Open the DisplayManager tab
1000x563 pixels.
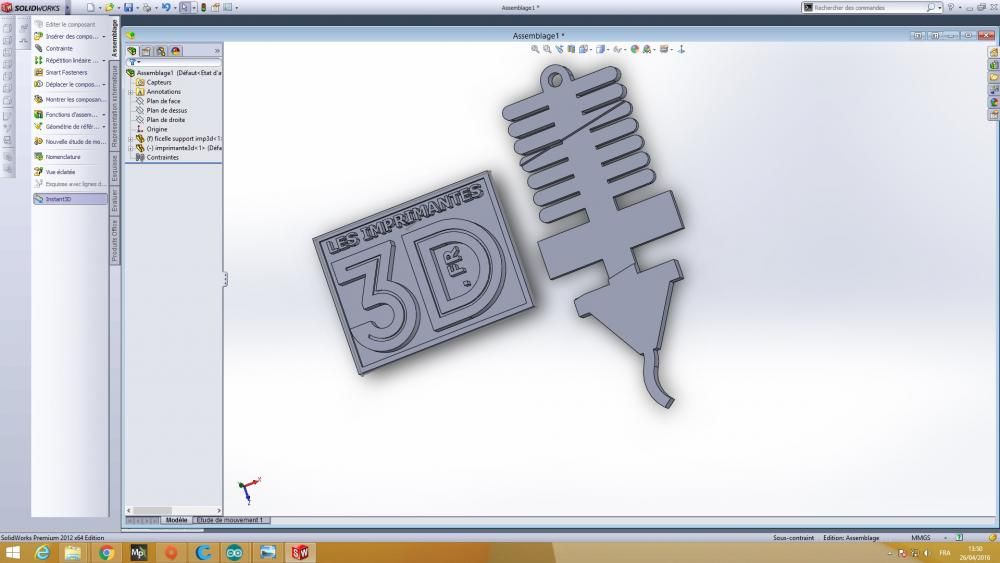176,51
